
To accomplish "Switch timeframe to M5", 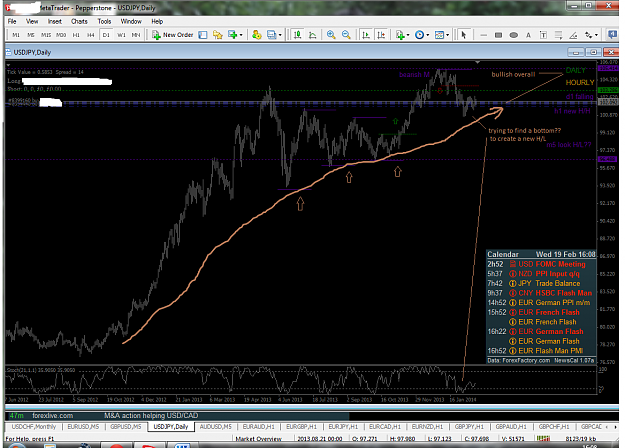I will pyautogui.click(x=31, y=35).
